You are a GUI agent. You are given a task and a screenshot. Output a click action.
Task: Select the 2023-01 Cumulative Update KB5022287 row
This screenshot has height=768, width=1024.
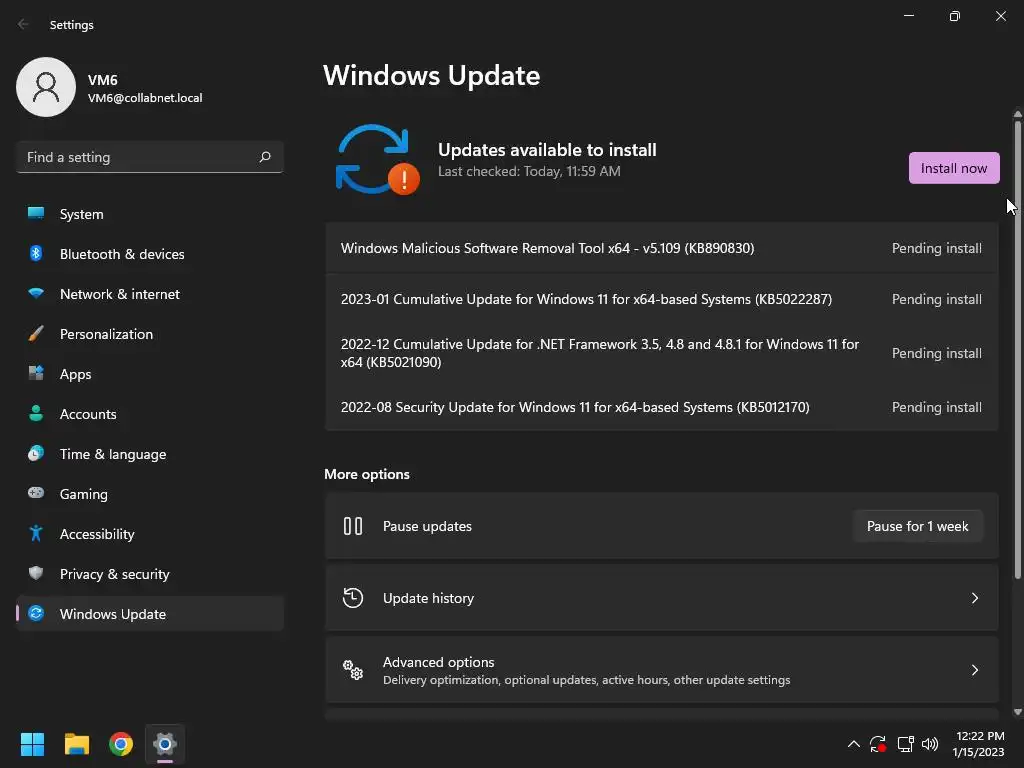point(661,299)
